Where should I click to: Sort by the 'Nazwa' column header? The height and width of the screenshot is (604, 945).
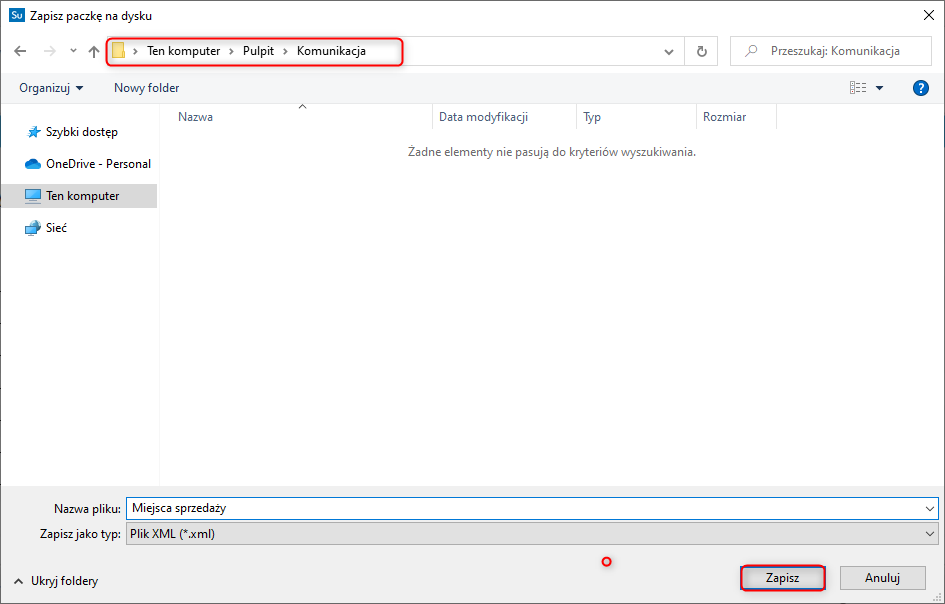tap(302, 117)
